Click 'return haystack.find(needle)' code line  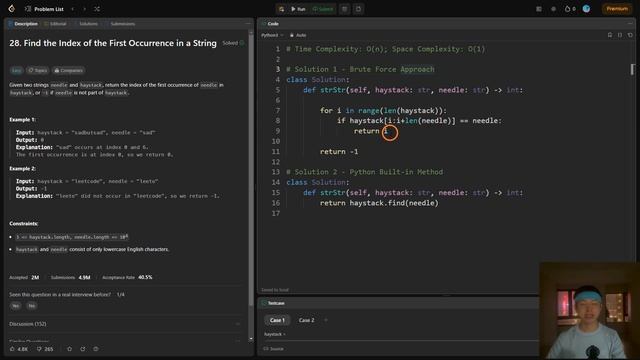[x=379, y=203]
